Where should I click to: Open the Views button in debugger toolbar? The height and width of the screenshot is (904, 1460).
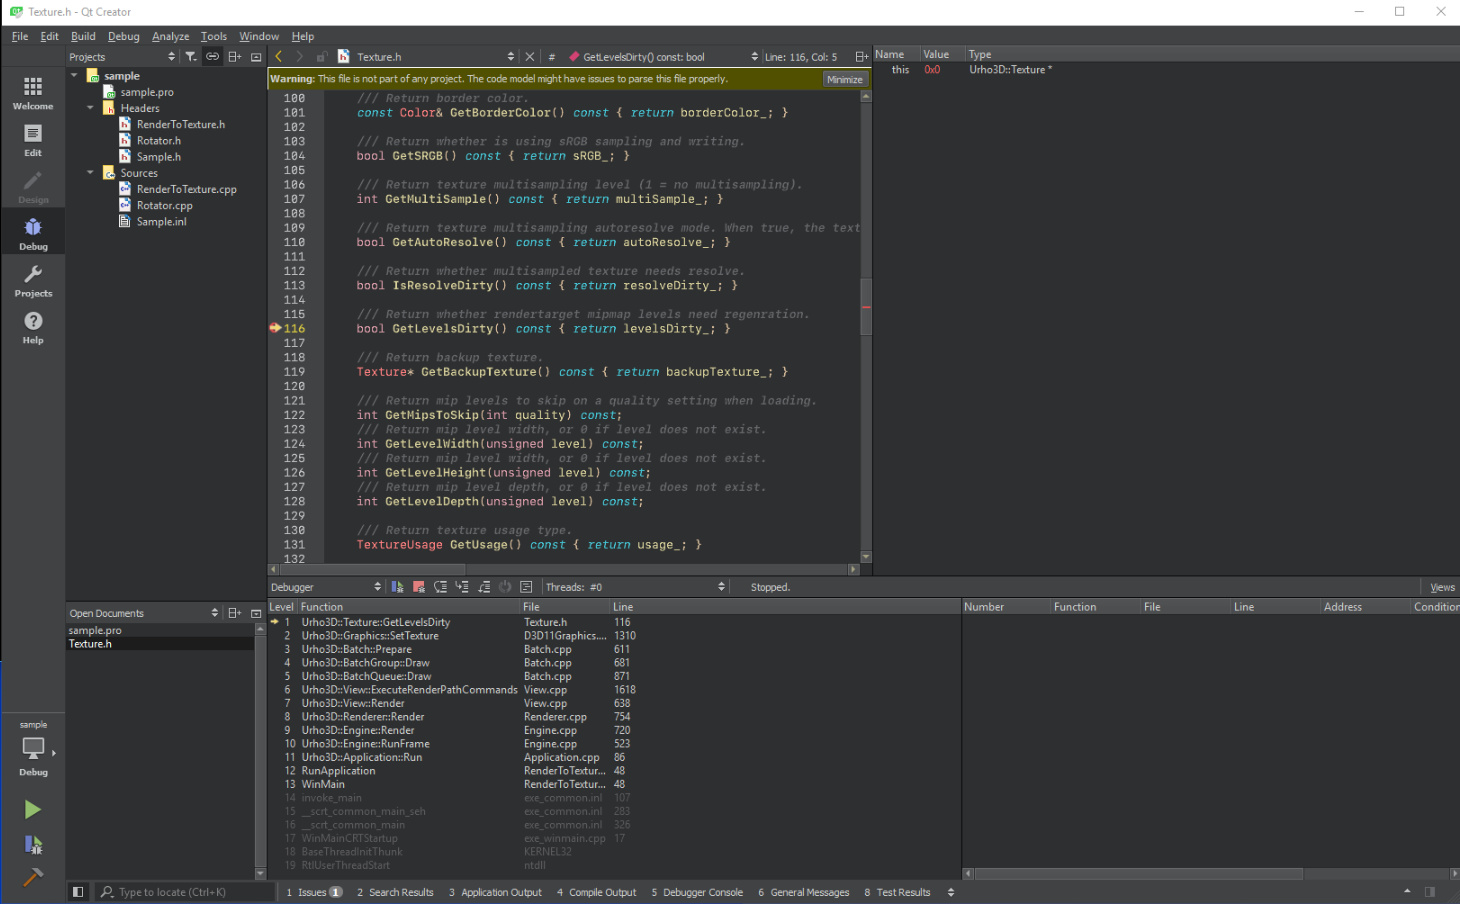click(x=1442, y=587)
